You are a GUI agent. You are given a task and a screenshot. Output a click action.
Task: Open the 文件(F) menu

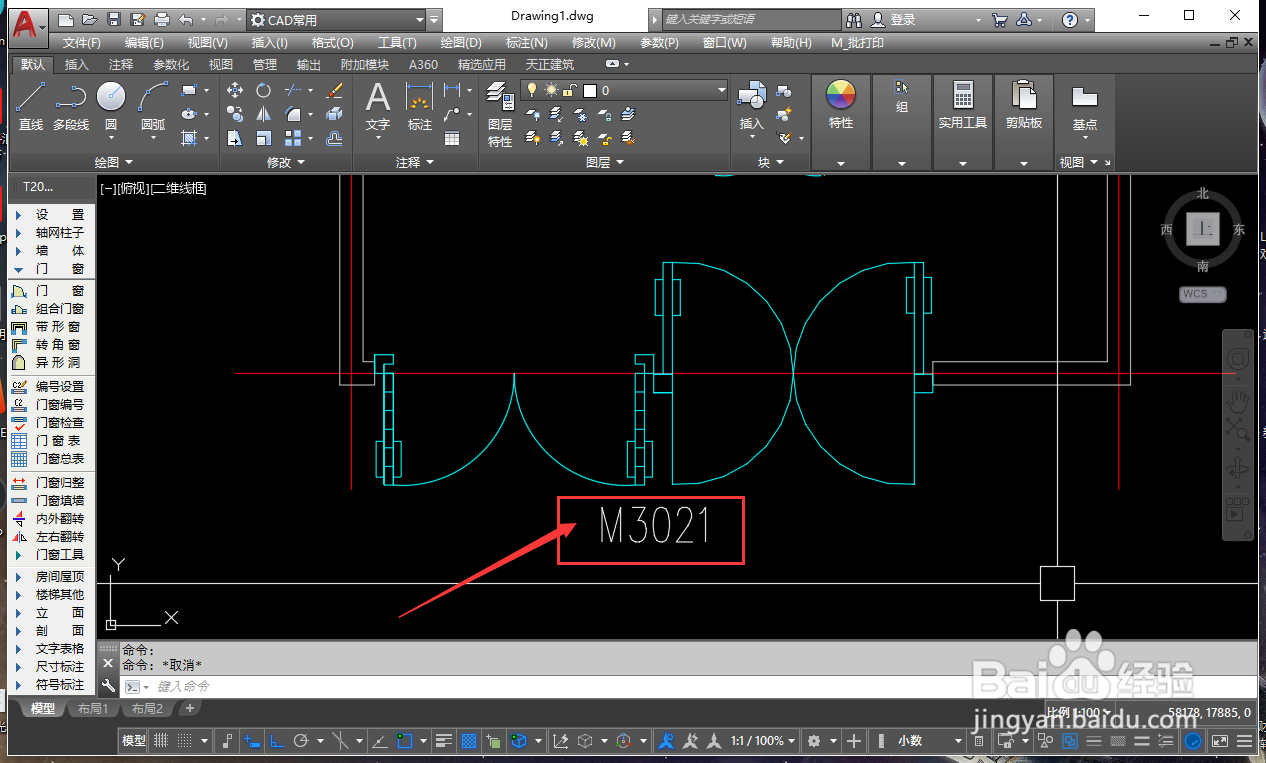82,43
